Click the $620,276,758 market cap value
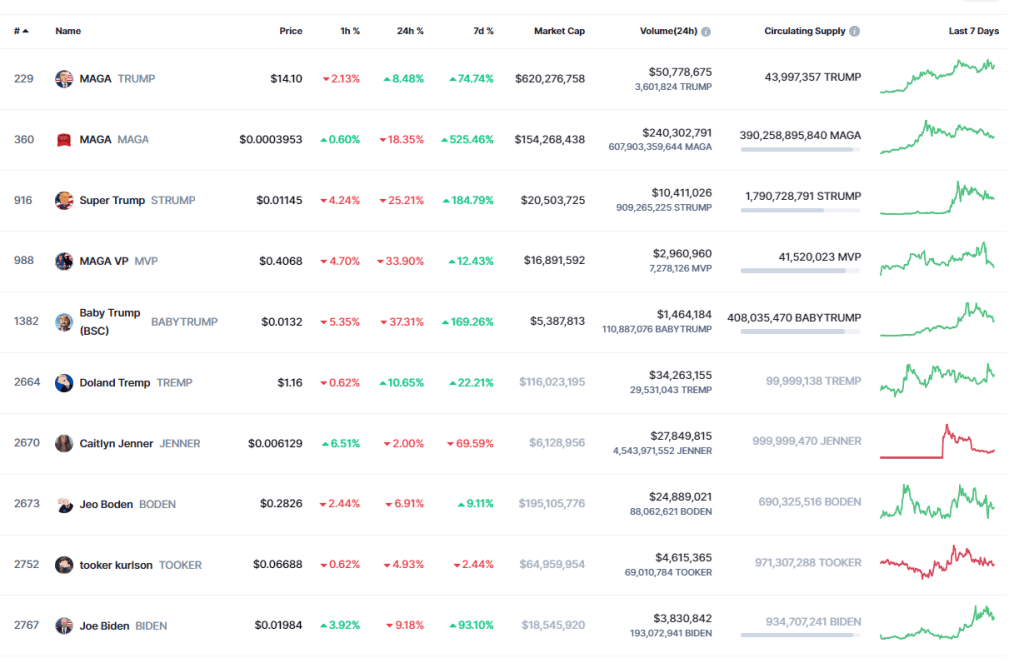 tap(550, 79)
